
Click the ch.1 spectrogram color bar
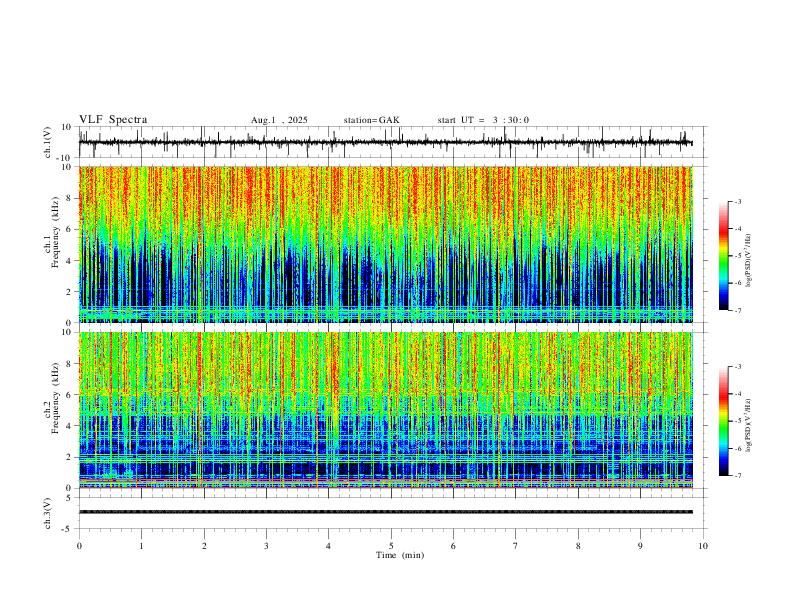724,255
